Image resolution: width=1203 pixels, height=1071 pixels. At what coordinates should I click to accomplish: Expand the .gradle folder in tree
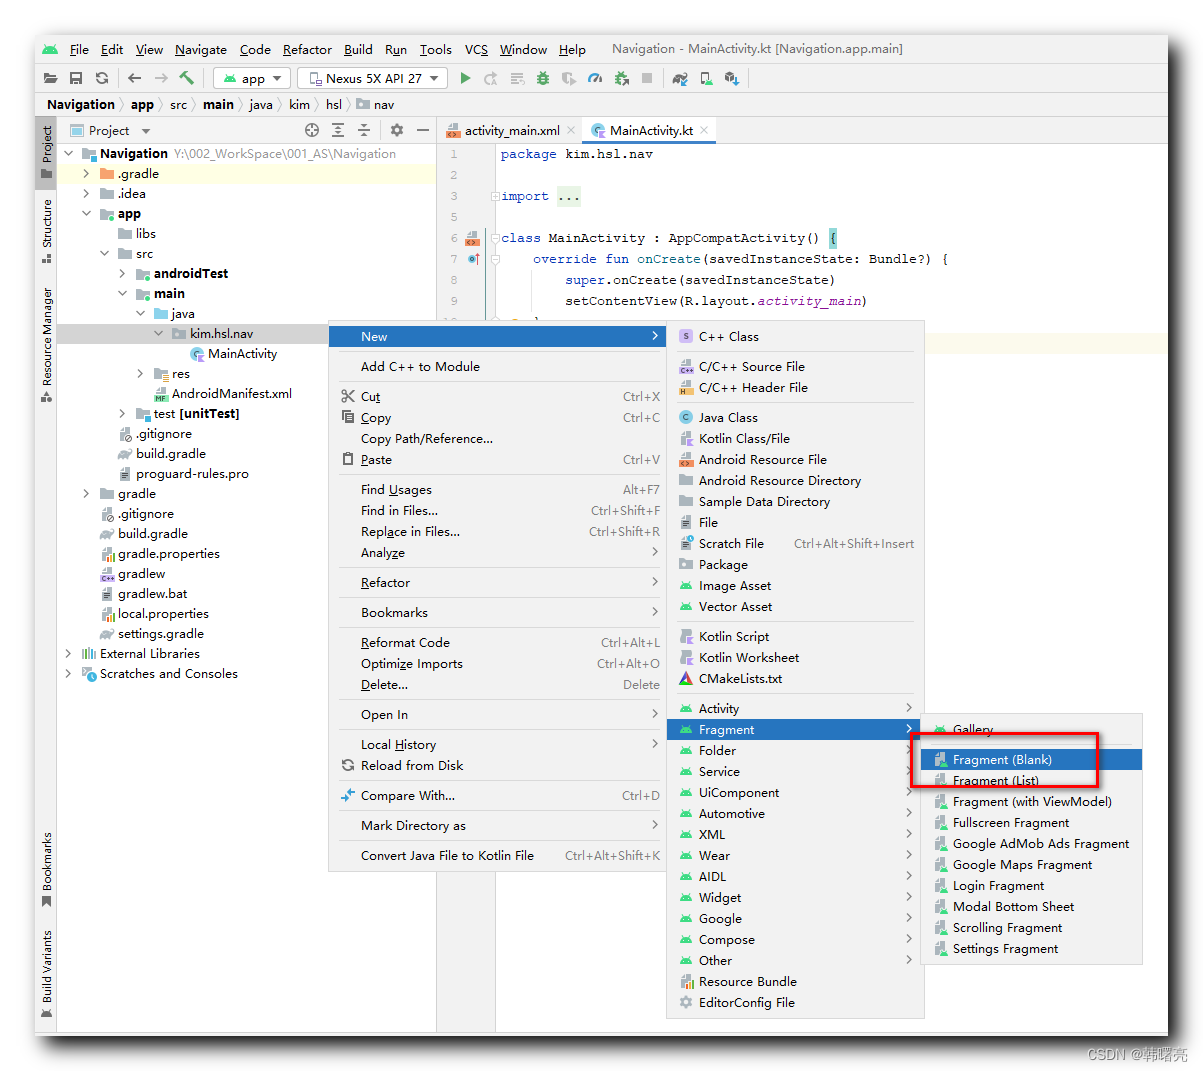click(x=87, y=174)
